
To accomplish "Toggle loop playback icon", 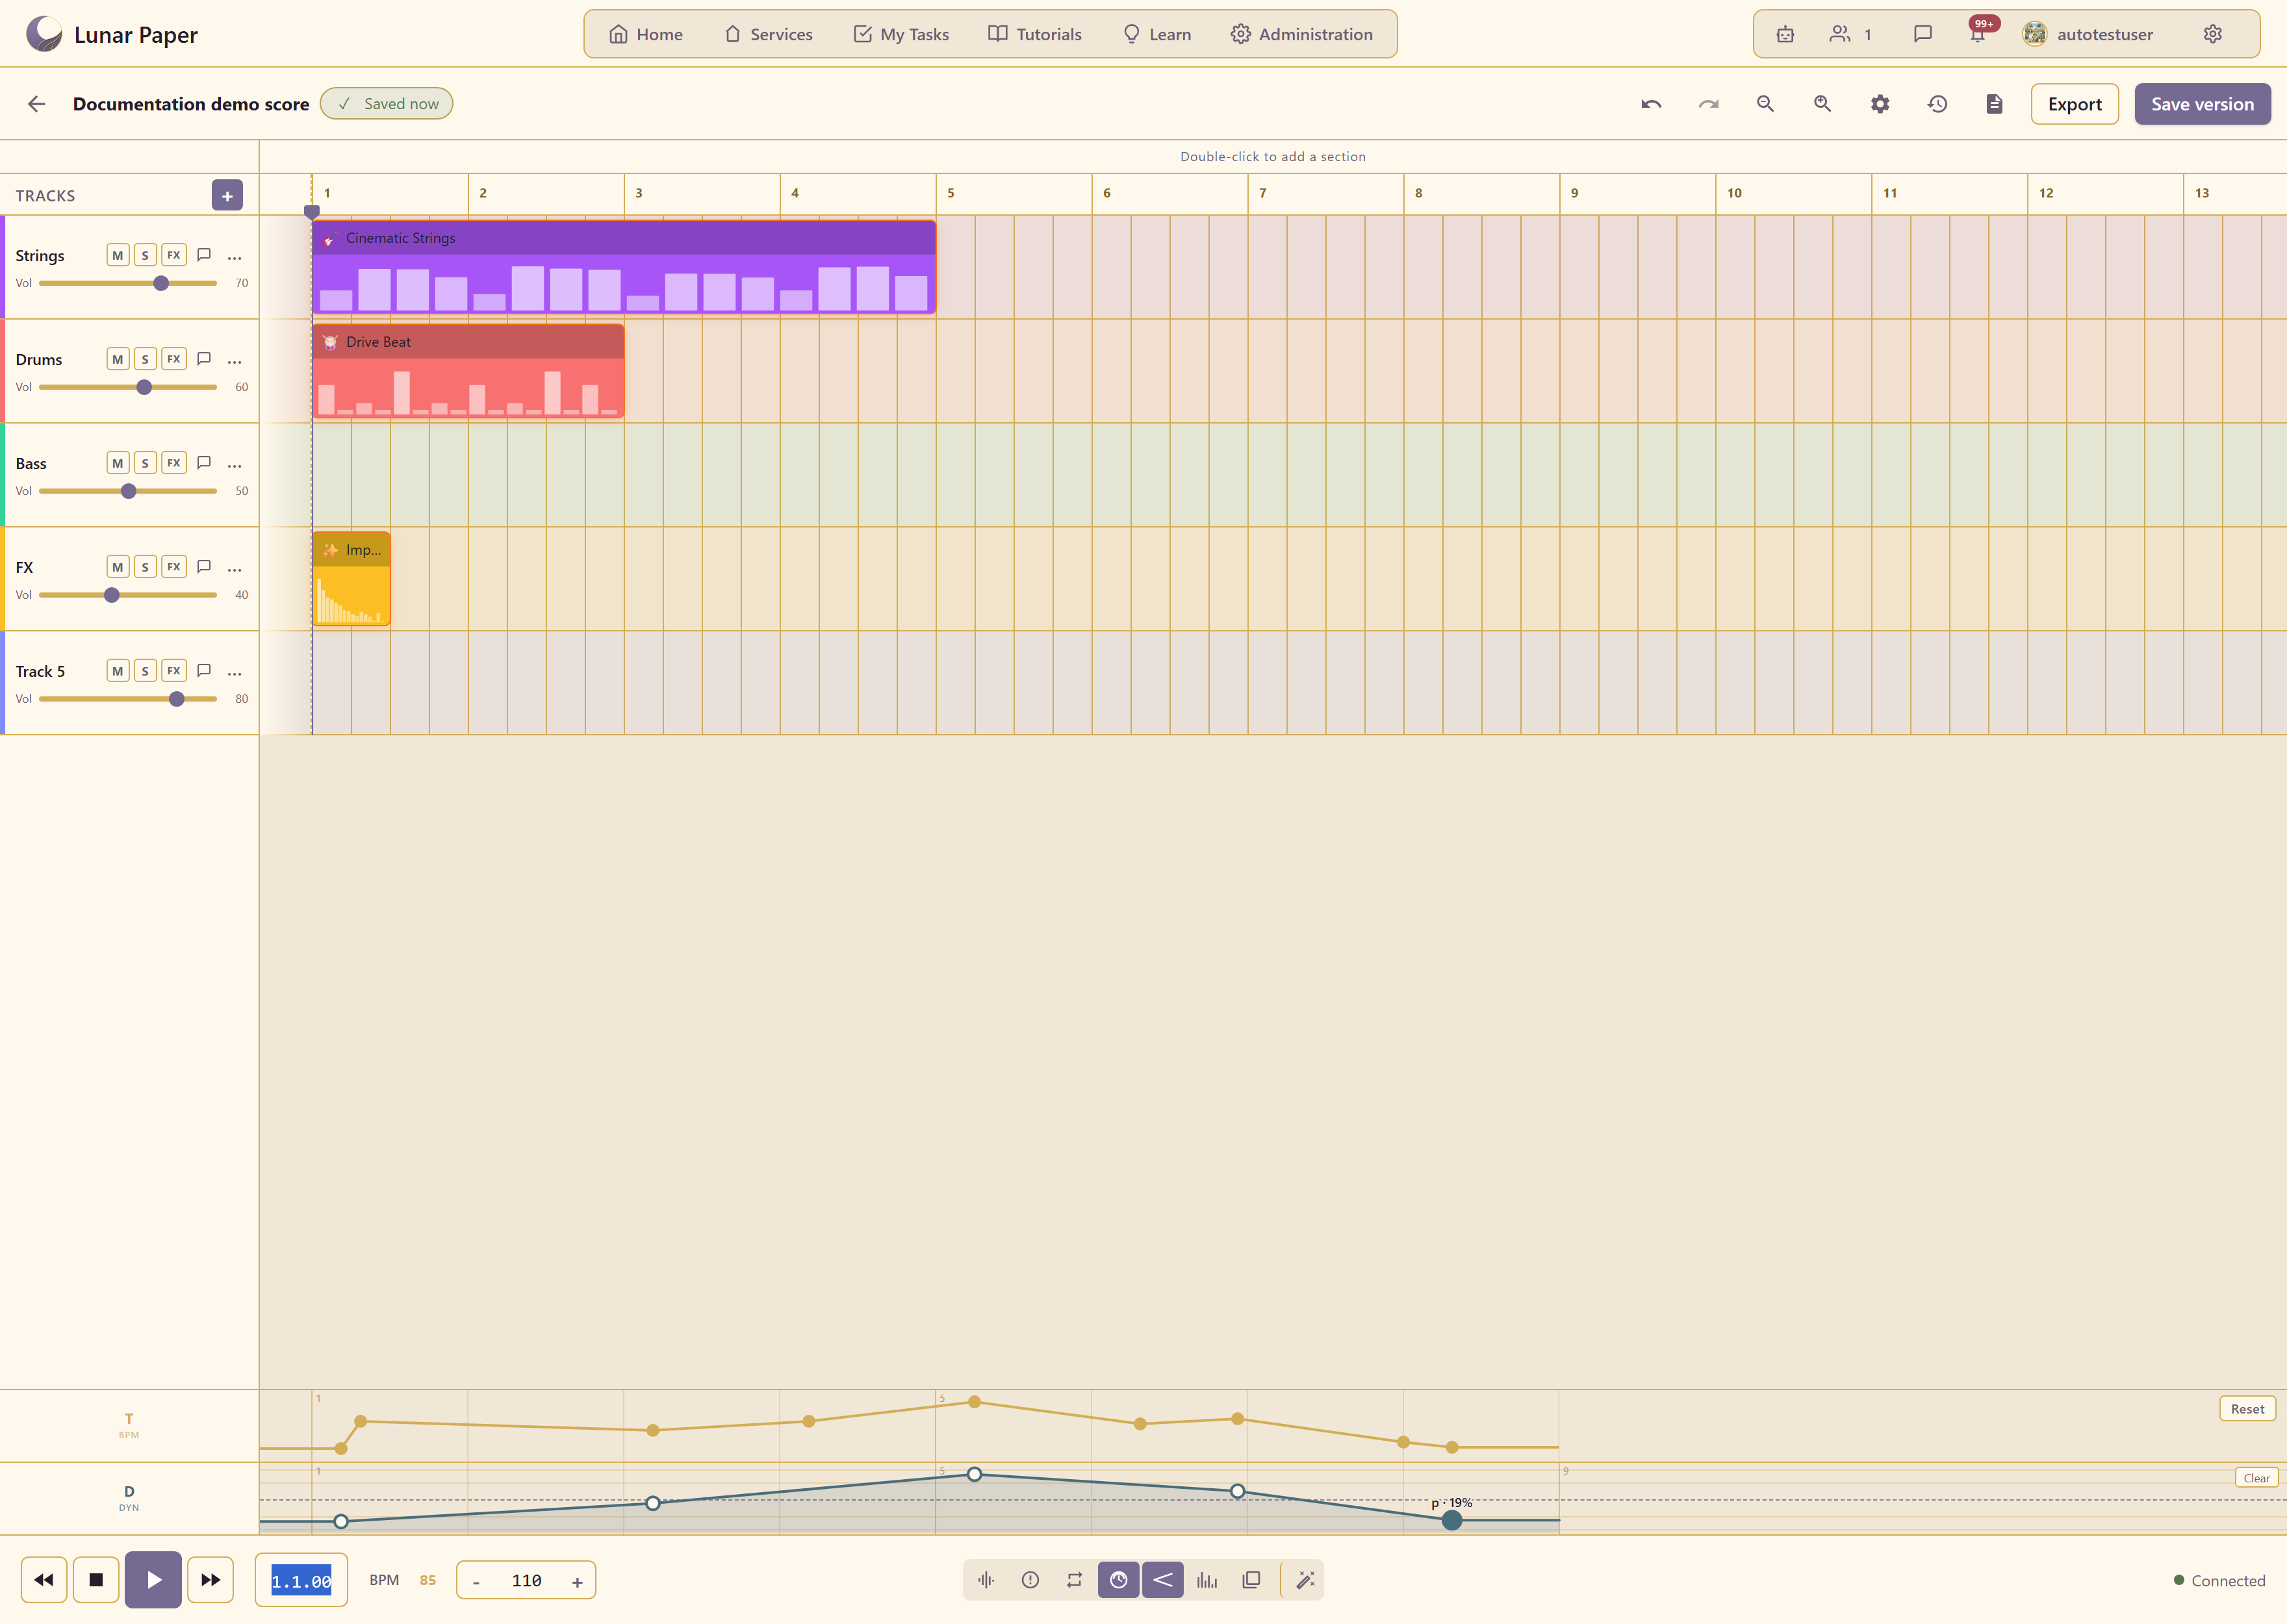I will pos(1074,1580).
